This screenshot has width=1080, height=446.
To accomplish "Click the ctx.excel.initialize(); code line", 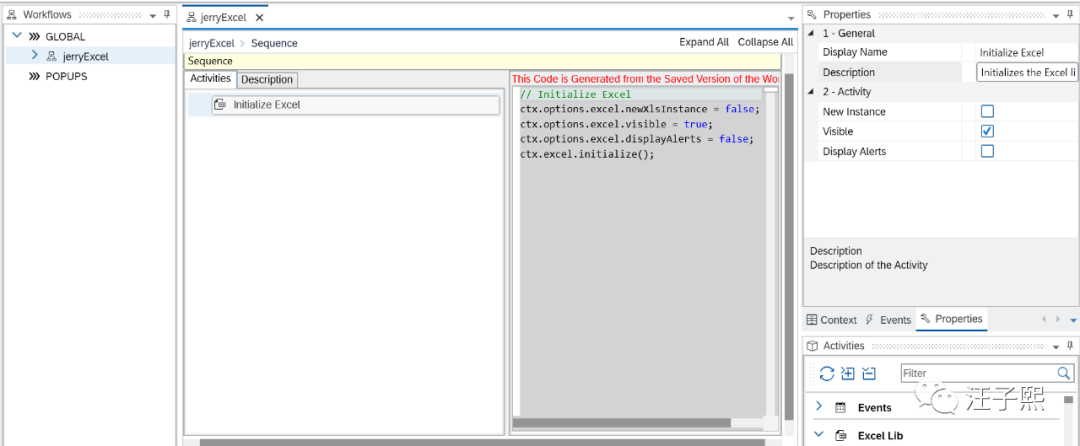I will pyautogui.click(x=587, y=154).
